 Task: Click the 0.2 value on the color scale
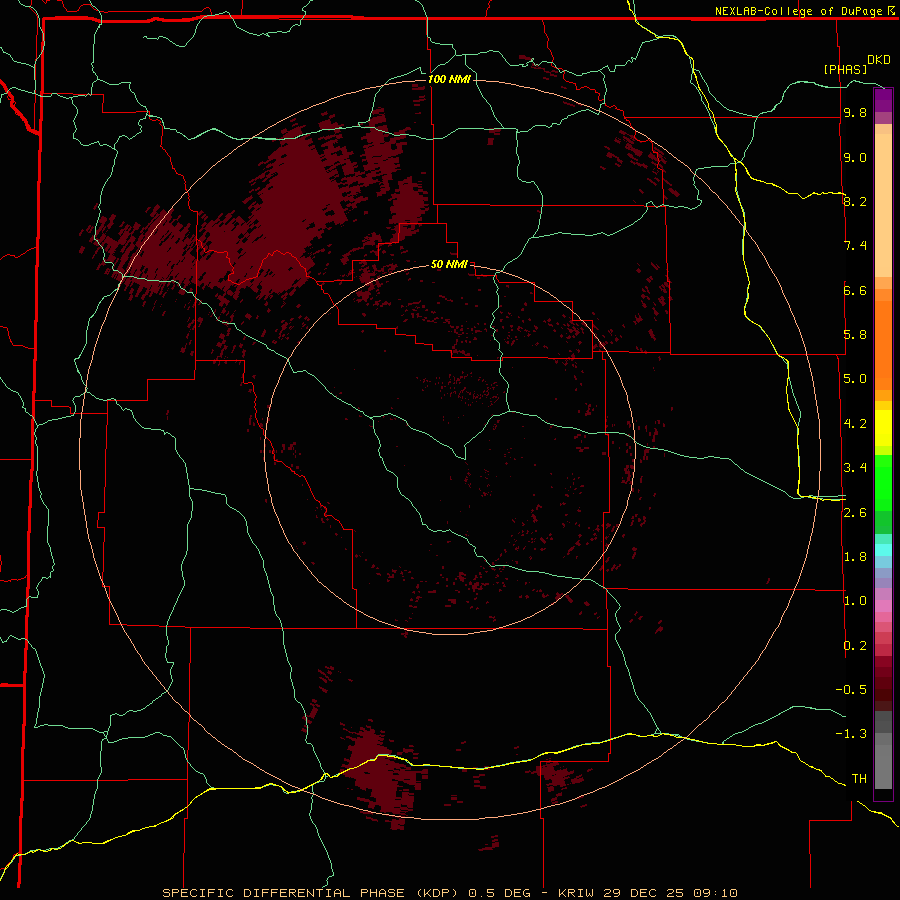click(855, 646)
